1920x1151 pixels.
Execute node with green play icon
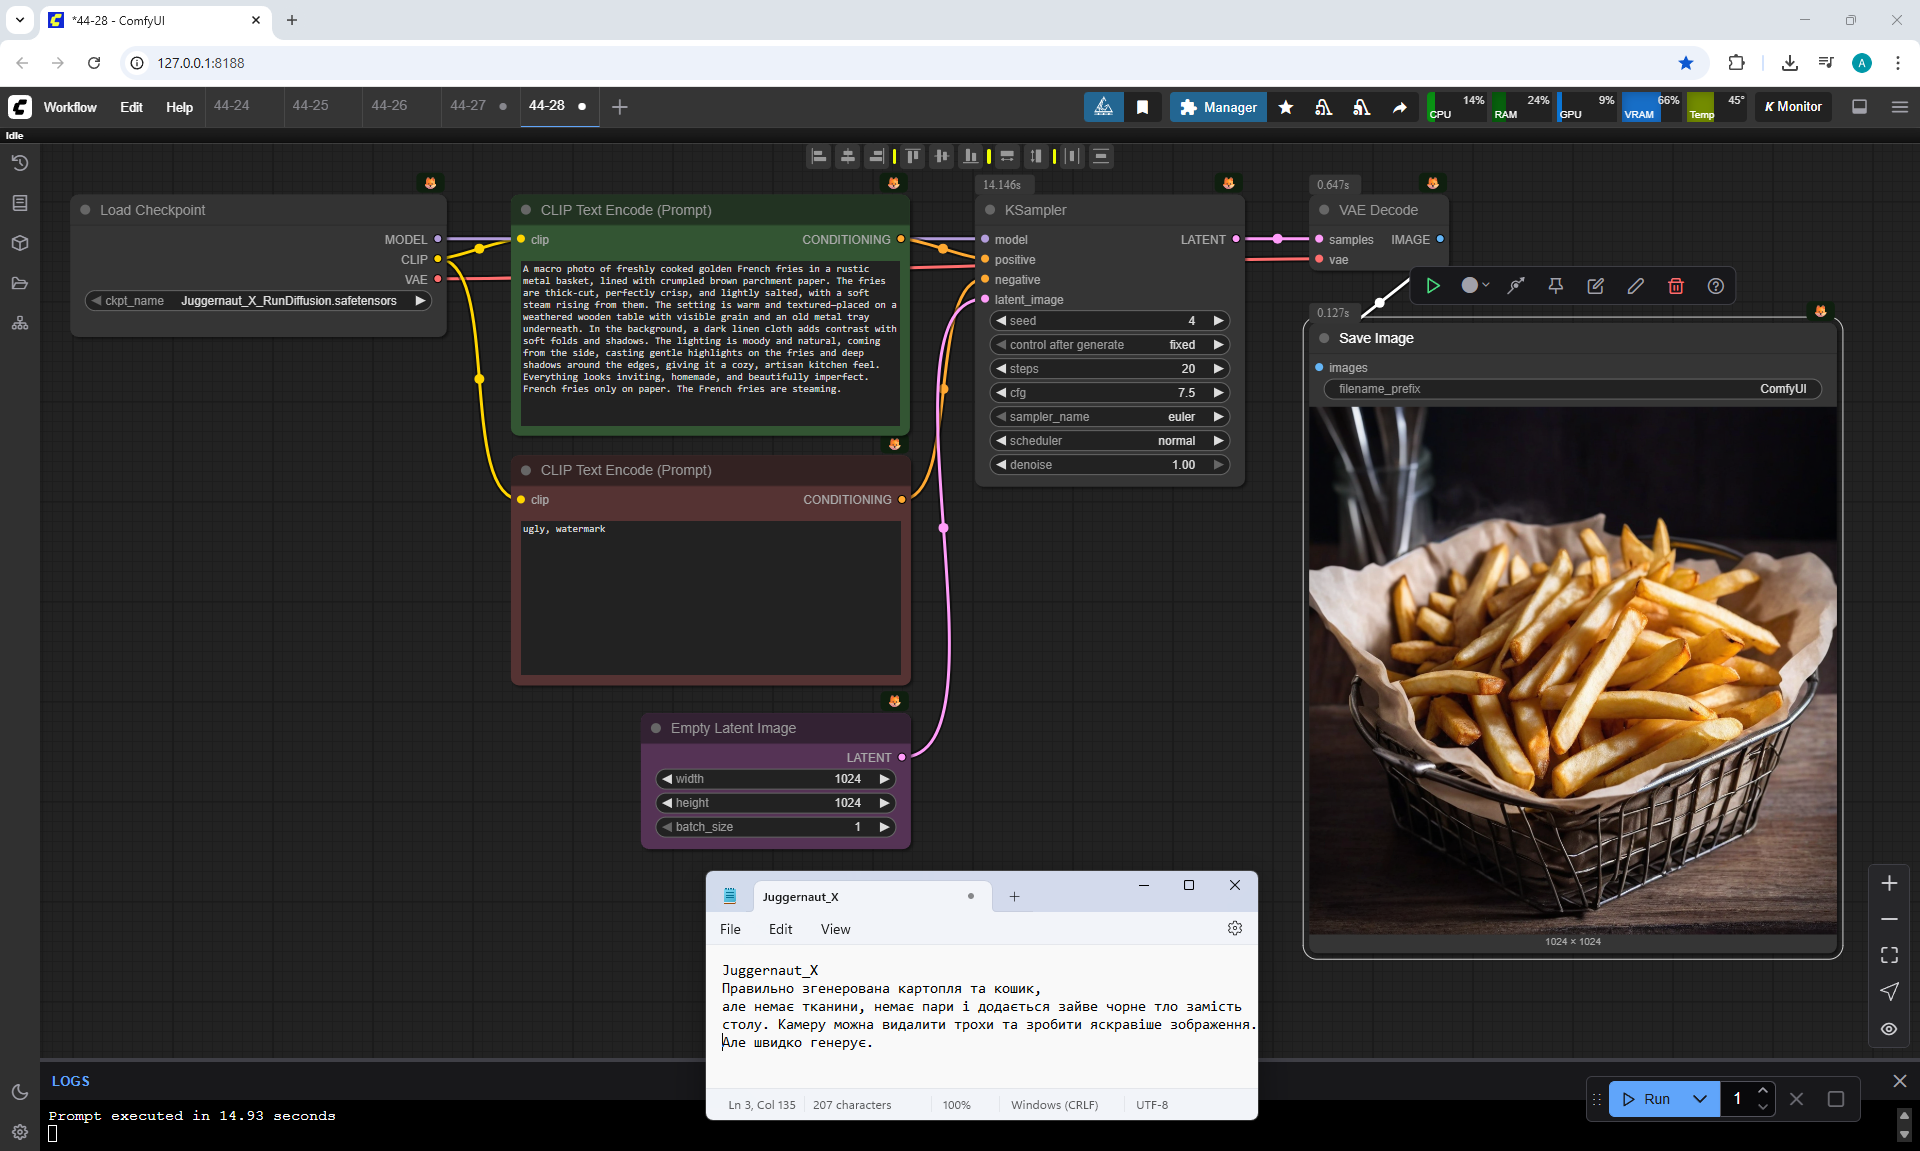point(1433,286)
